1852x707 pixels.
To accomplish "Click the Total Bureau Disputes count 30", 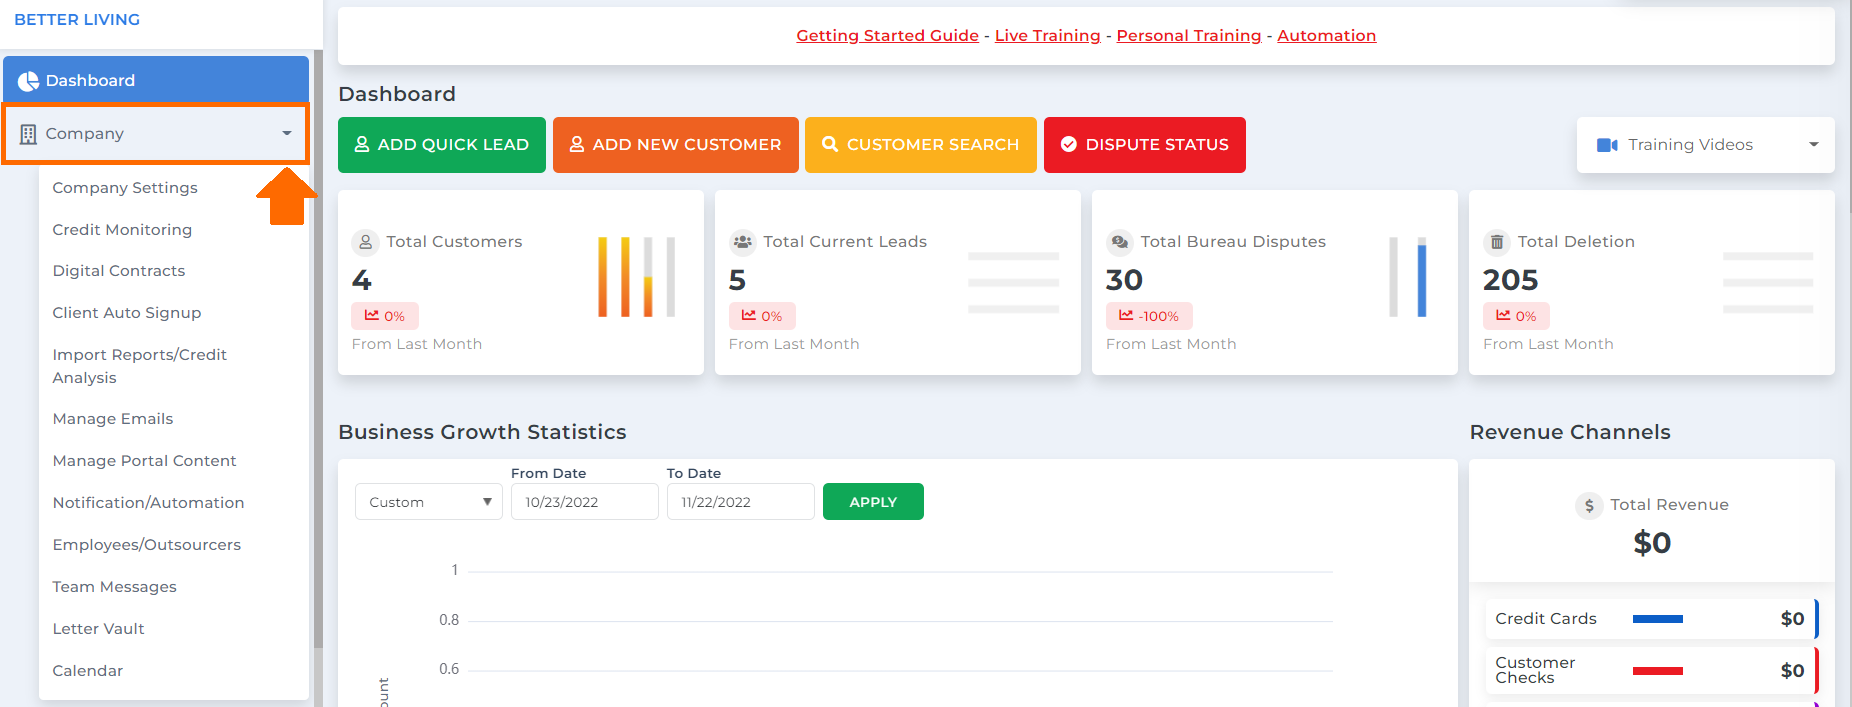I will click(1124, 281).
